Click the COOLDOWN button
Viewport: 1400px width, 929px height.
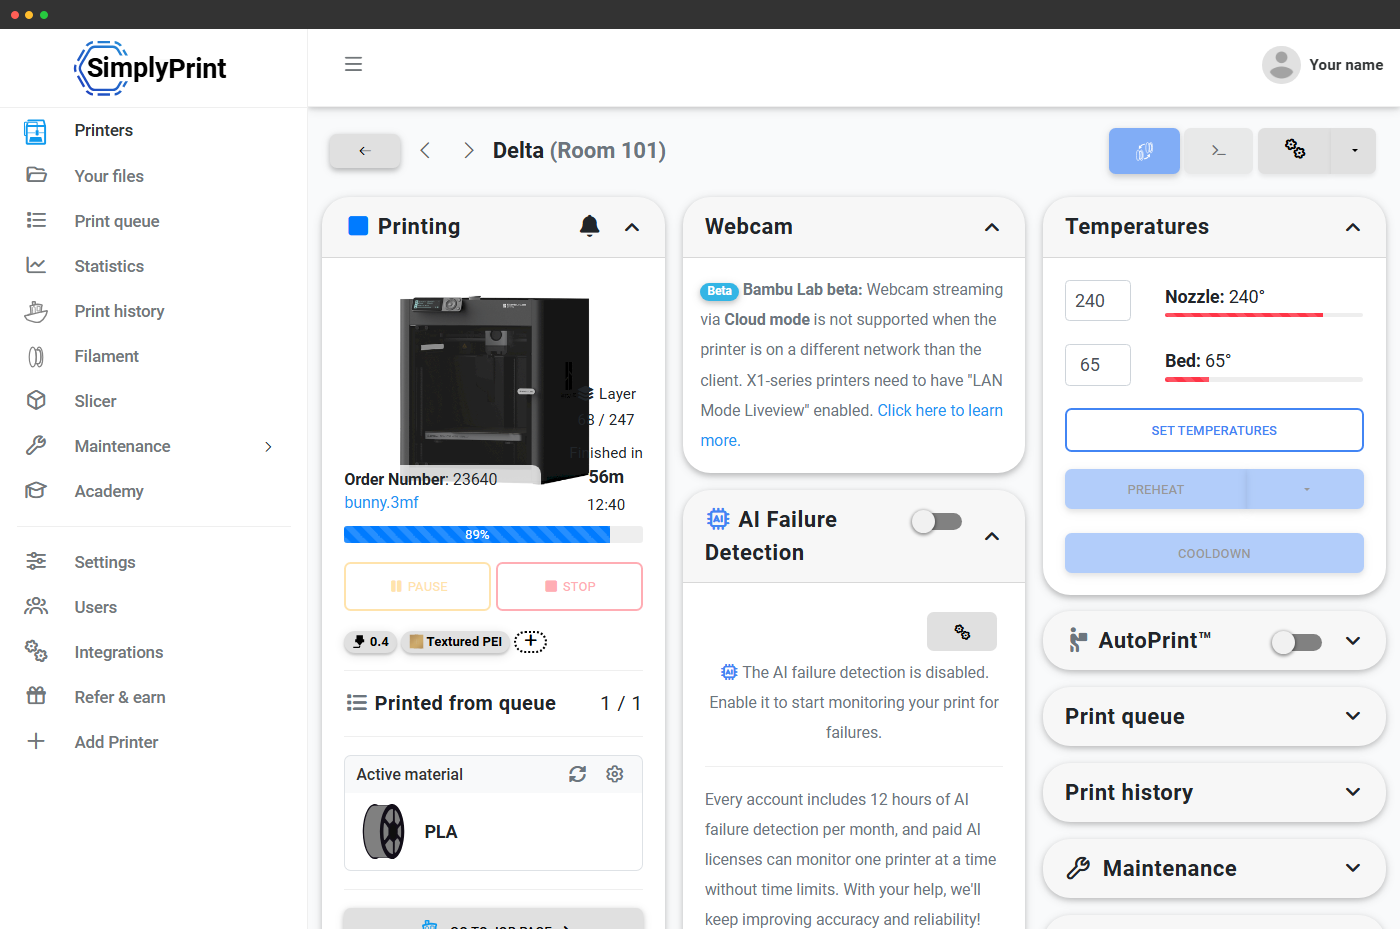click(1214, 553)
